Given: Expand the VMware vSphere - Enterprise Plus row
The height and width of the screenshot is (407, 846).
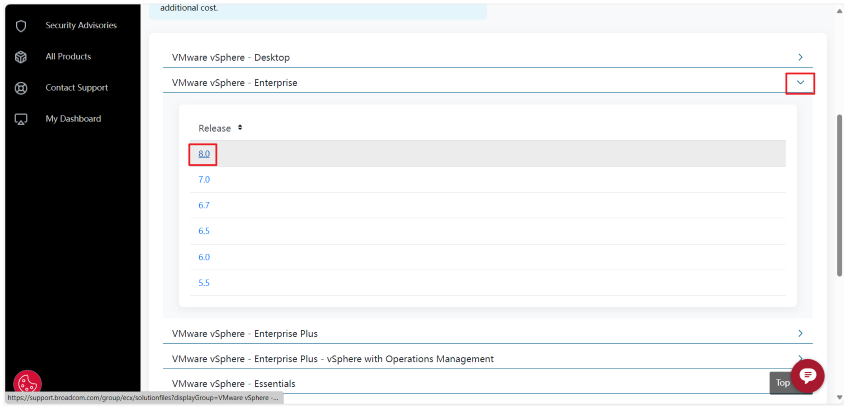Looking at the screenshot, I should point(800,333).
